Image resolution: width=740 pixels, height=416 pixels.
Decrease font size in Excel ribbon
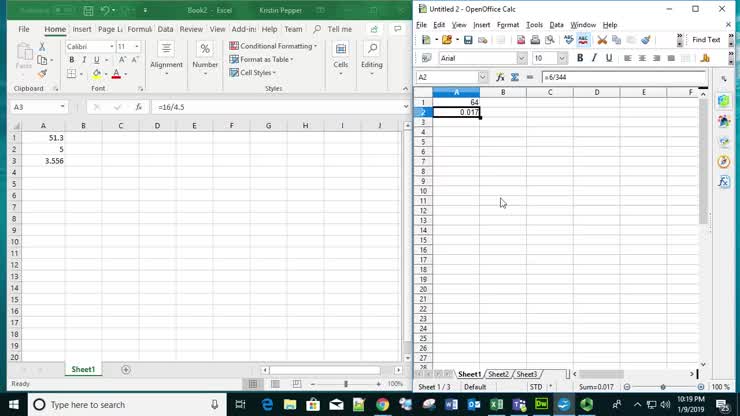coord(135,60)
